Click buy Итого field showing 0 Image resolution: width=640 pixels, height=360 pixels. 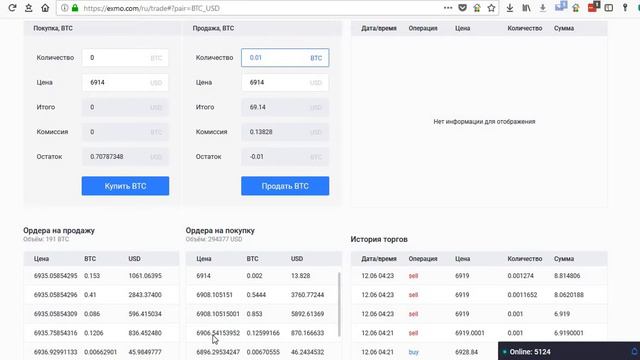click(125, 107)
